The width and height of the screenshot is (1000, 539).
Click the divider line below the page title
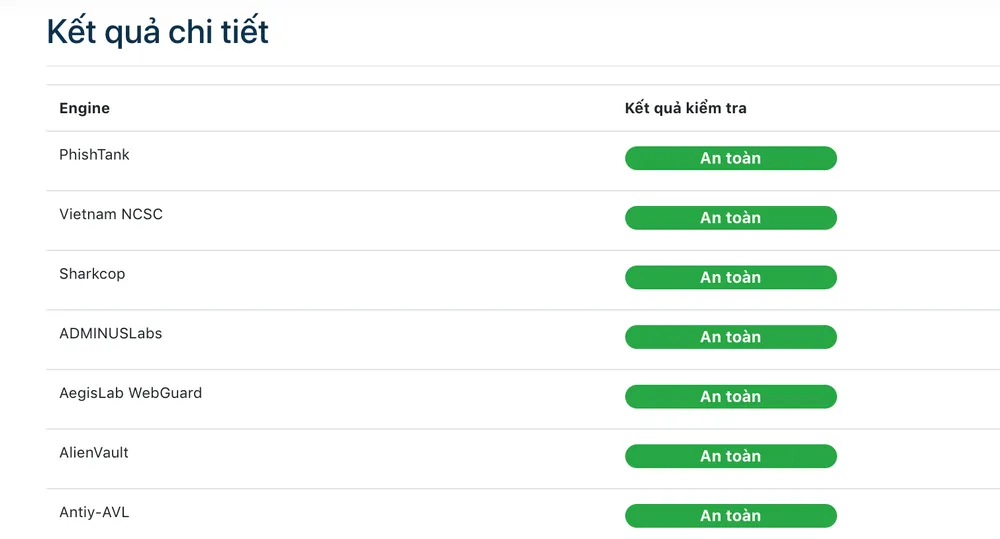[520, 66]
